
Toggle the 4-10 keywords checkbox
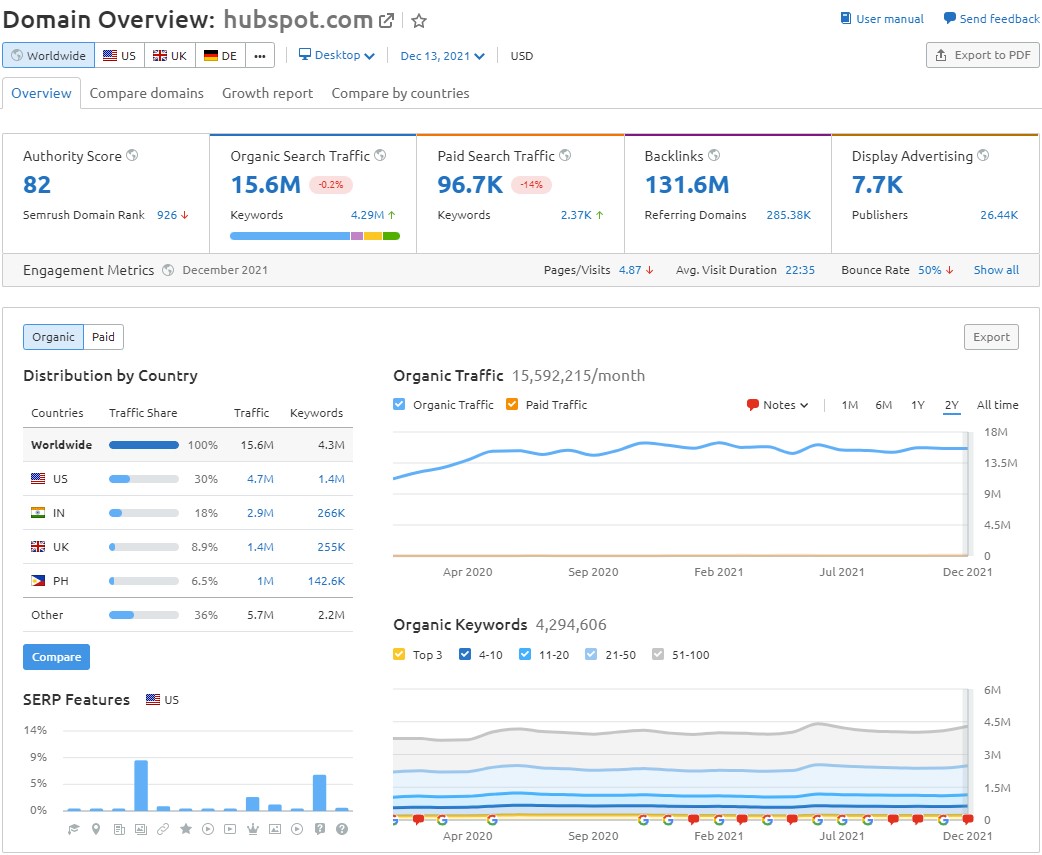click(x=465, y=654)
